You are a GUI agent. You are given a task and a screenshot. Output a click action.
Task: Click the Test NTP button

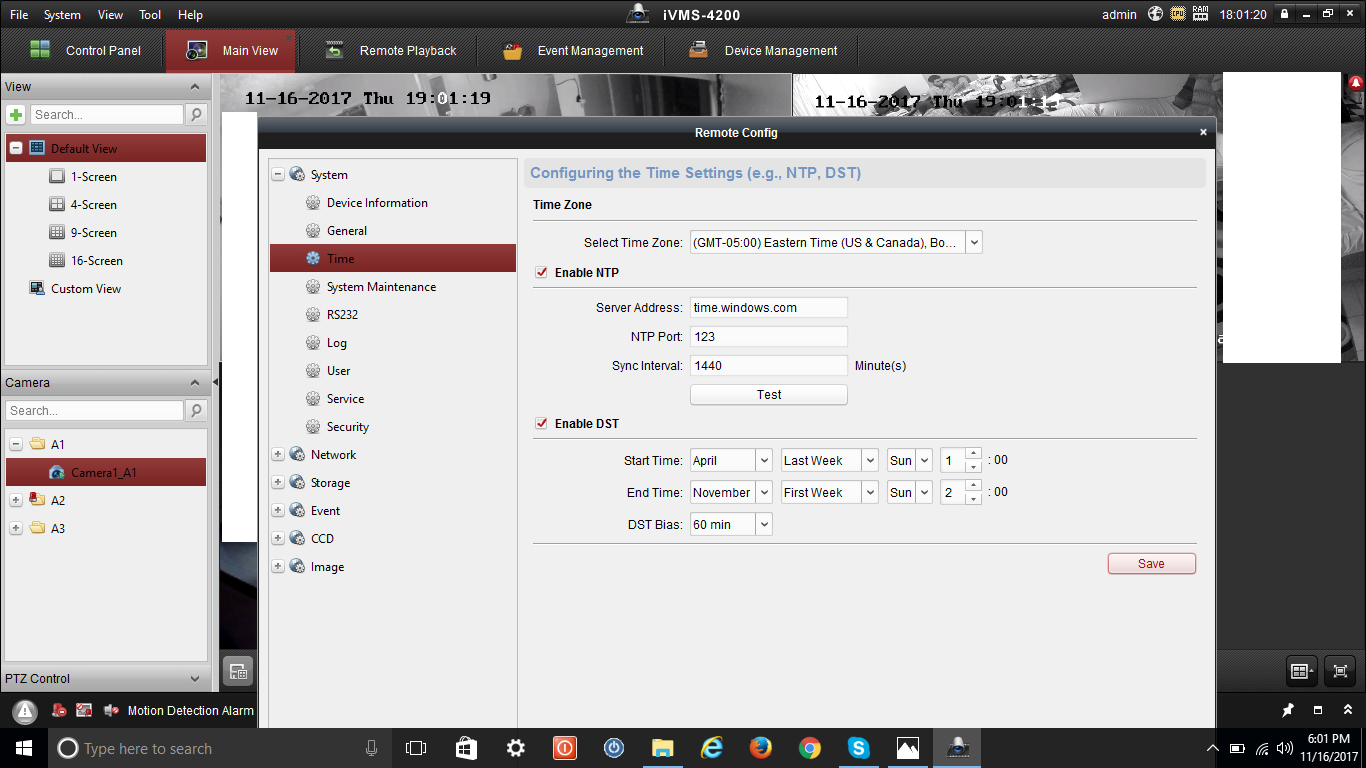(x=768, y=395)
